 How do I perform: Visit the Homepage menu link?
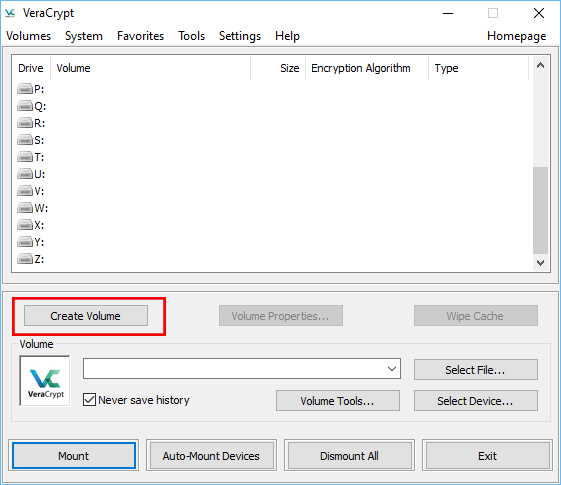[x=517, y=36]
